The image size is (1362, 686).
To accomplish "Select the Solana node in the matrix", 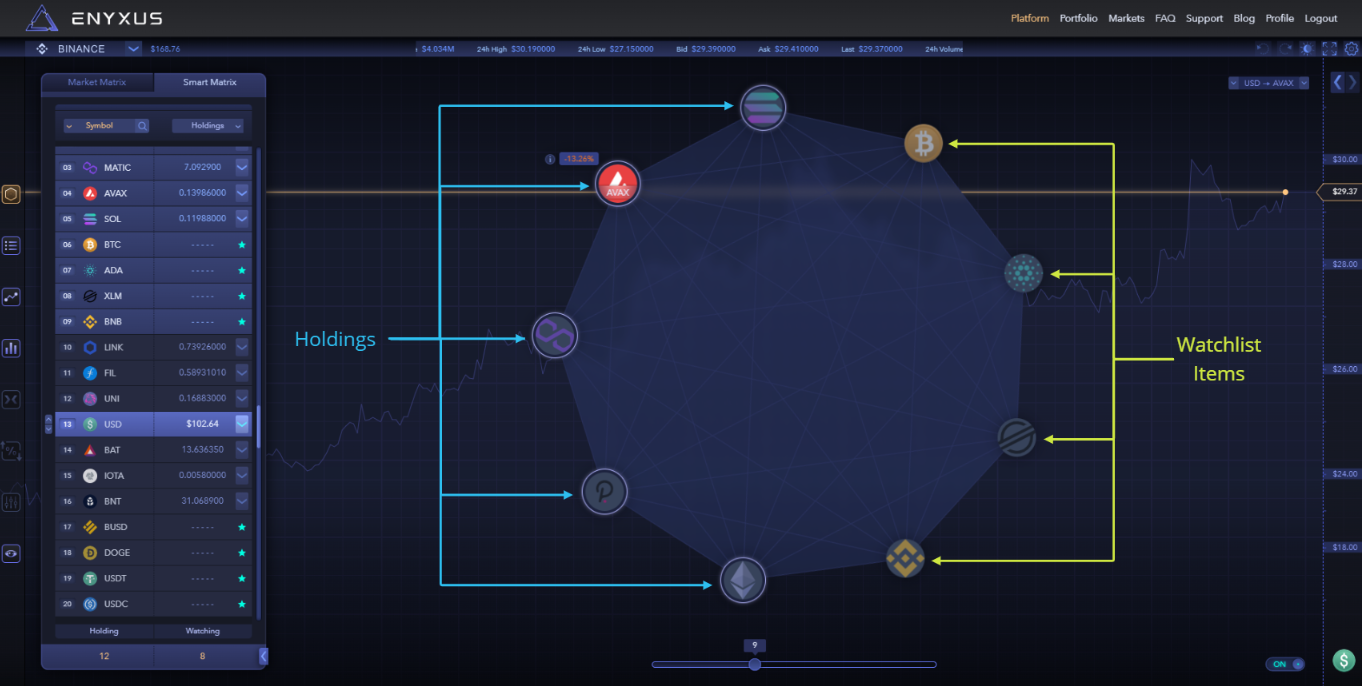I will [763, 107].
